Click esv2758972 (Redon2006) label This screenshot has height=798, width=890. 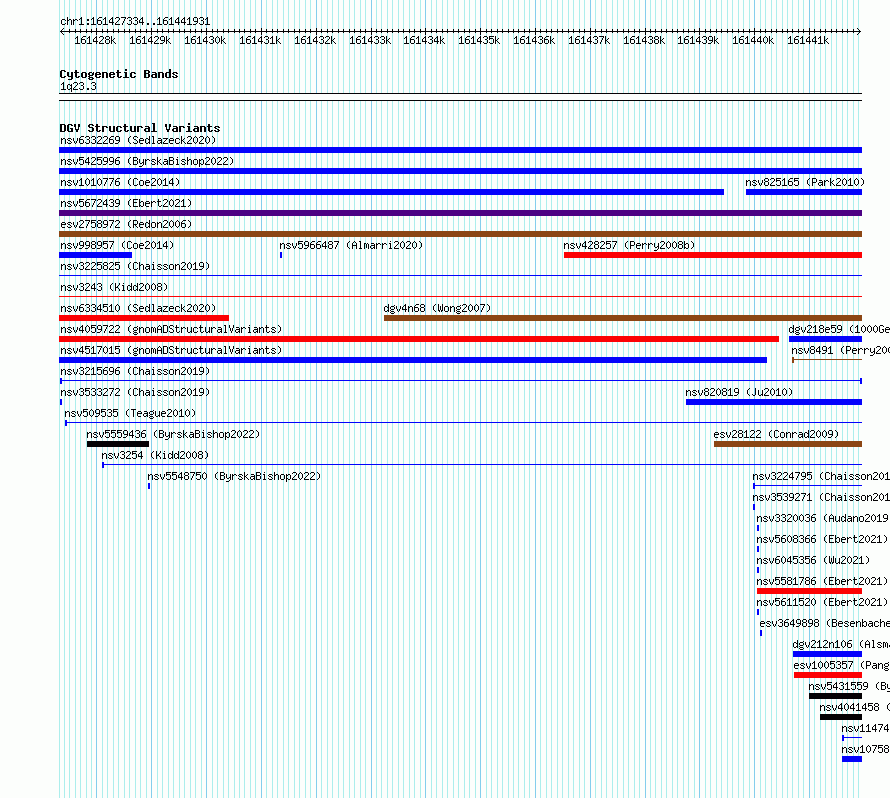pyautogui.click(x=126, y=224)
